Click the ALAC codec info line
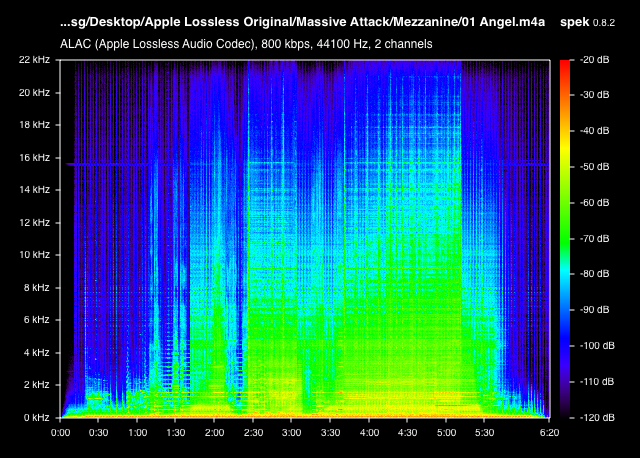 point(246,44)
